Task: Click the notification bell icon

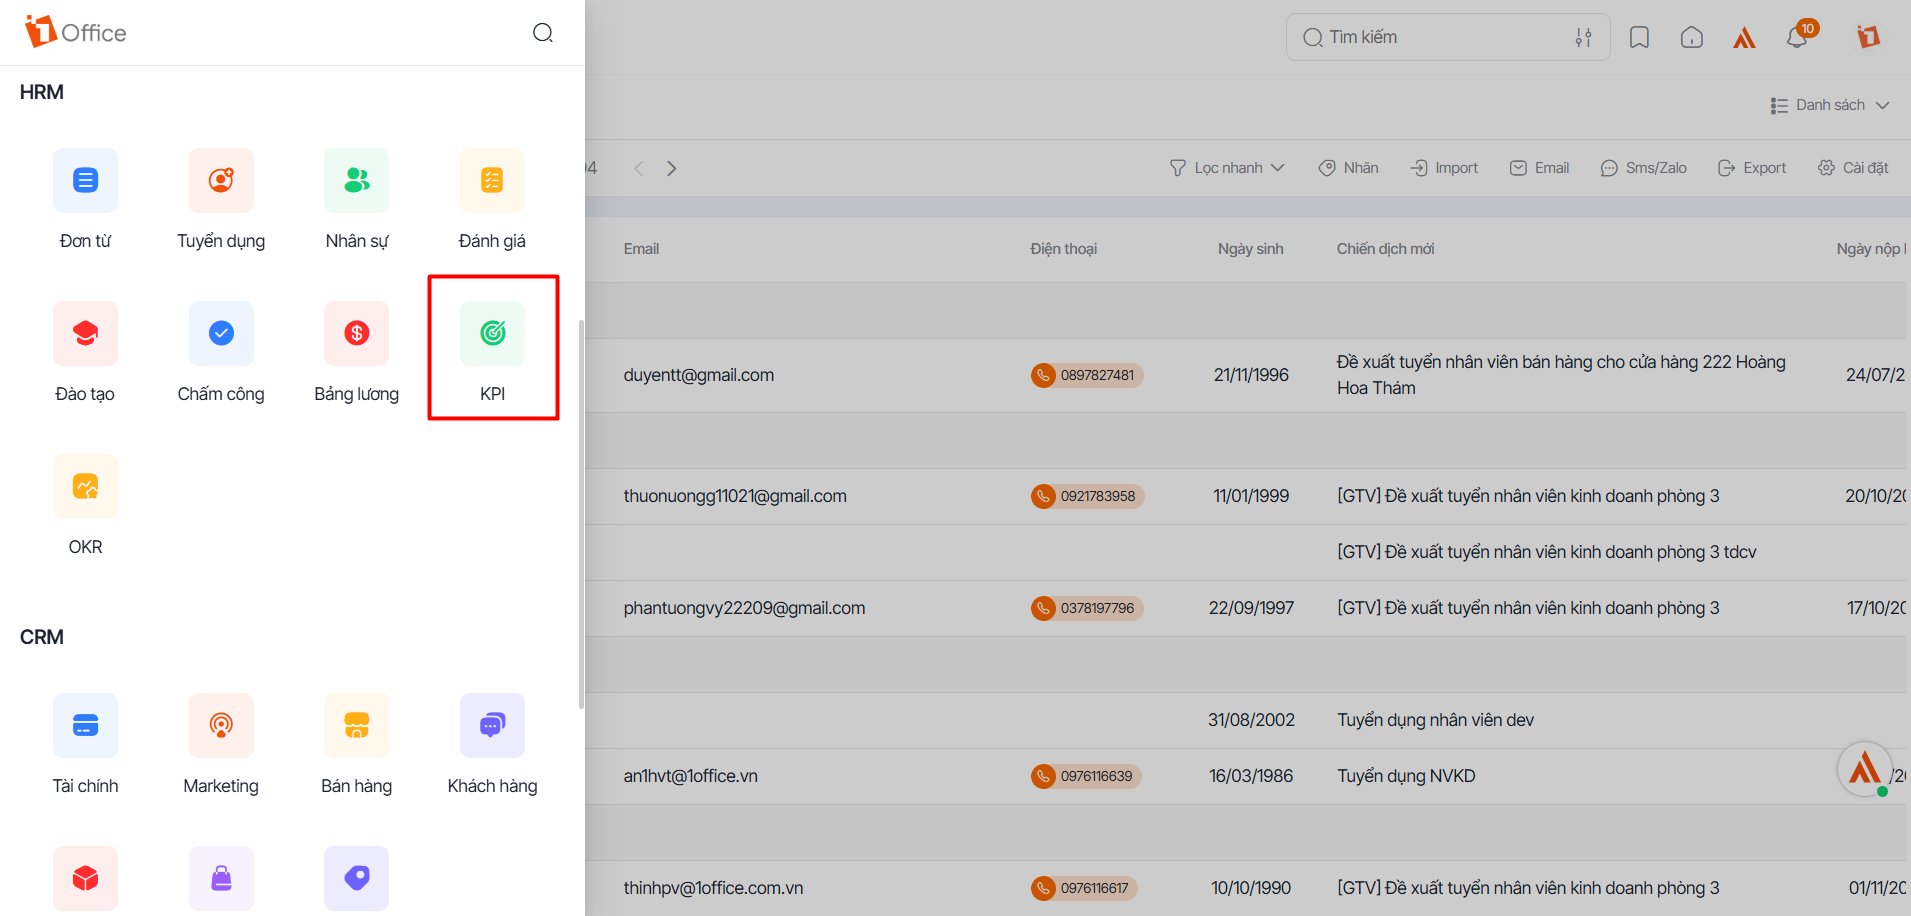Action: click(x=1796, y=38)
